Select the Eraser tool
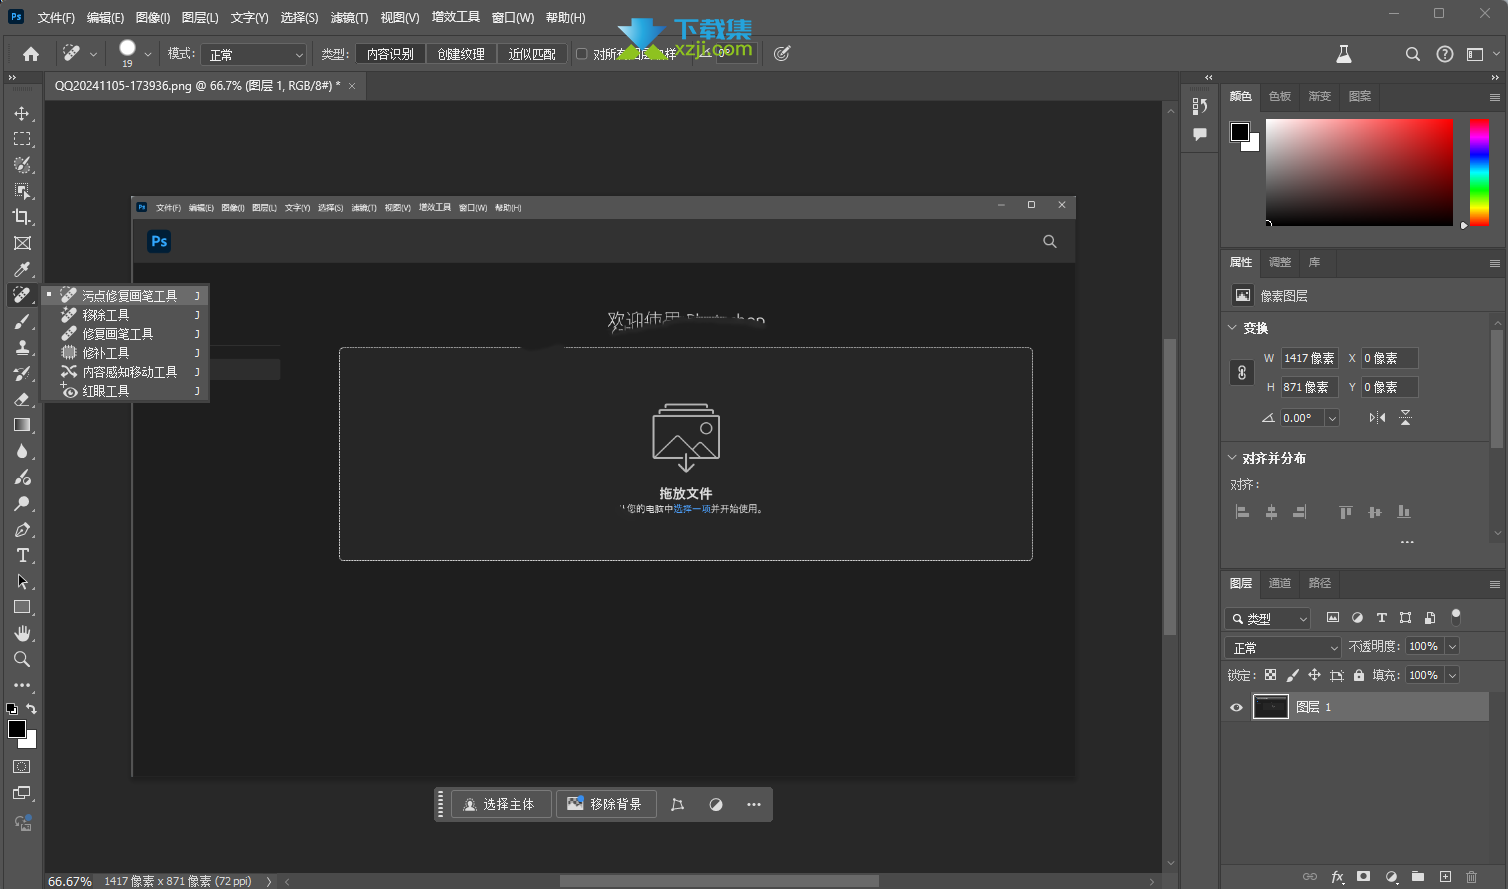Image resolution: width=1508 pixels, height=889 pixels. [x=22, y=399]
